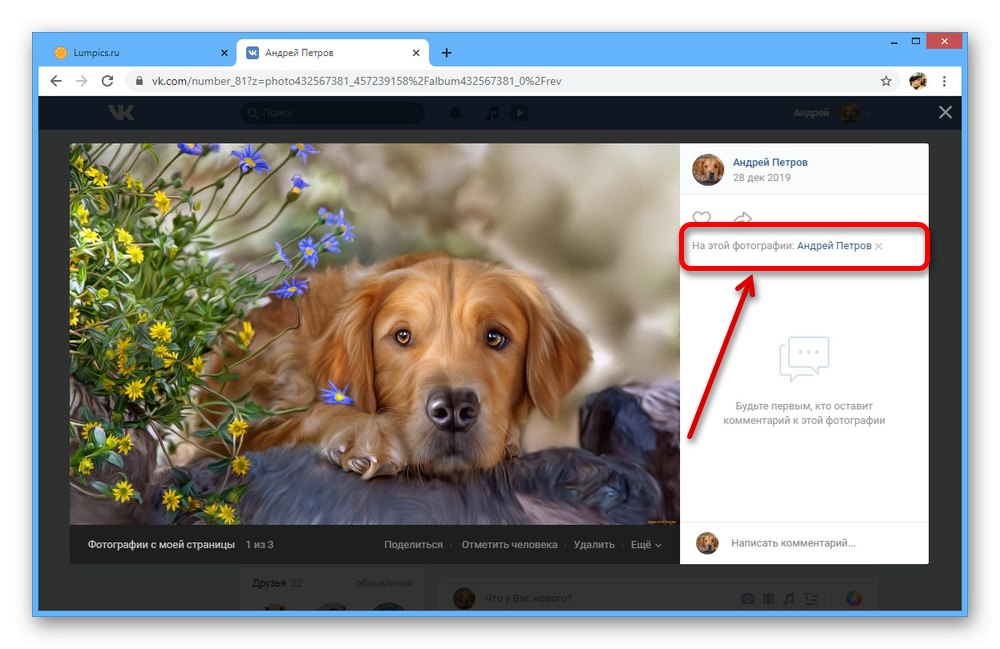Image resolution: width=1000 pixels, height=649 pixels.
Task: Click Удалить to delete the photo
Action: 594,544
